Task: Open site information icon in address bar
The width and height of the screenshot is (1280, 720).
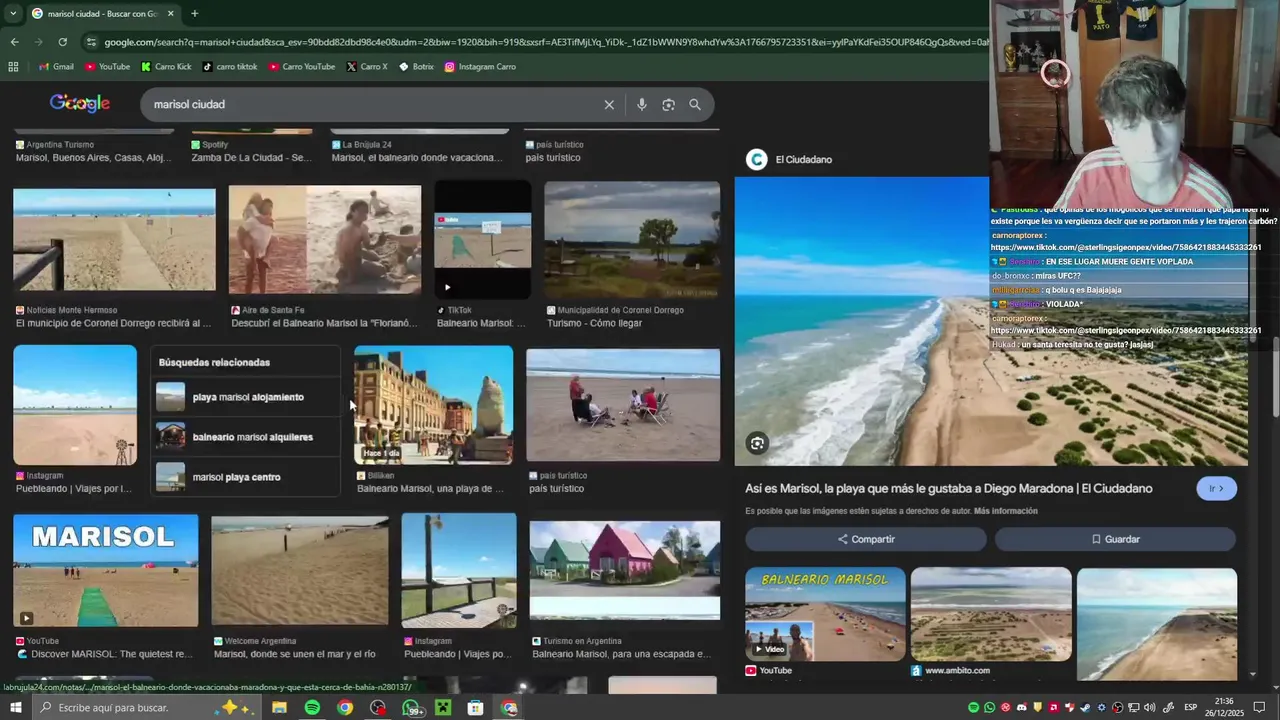Action: pyautogui.click(x=91, y=42)
